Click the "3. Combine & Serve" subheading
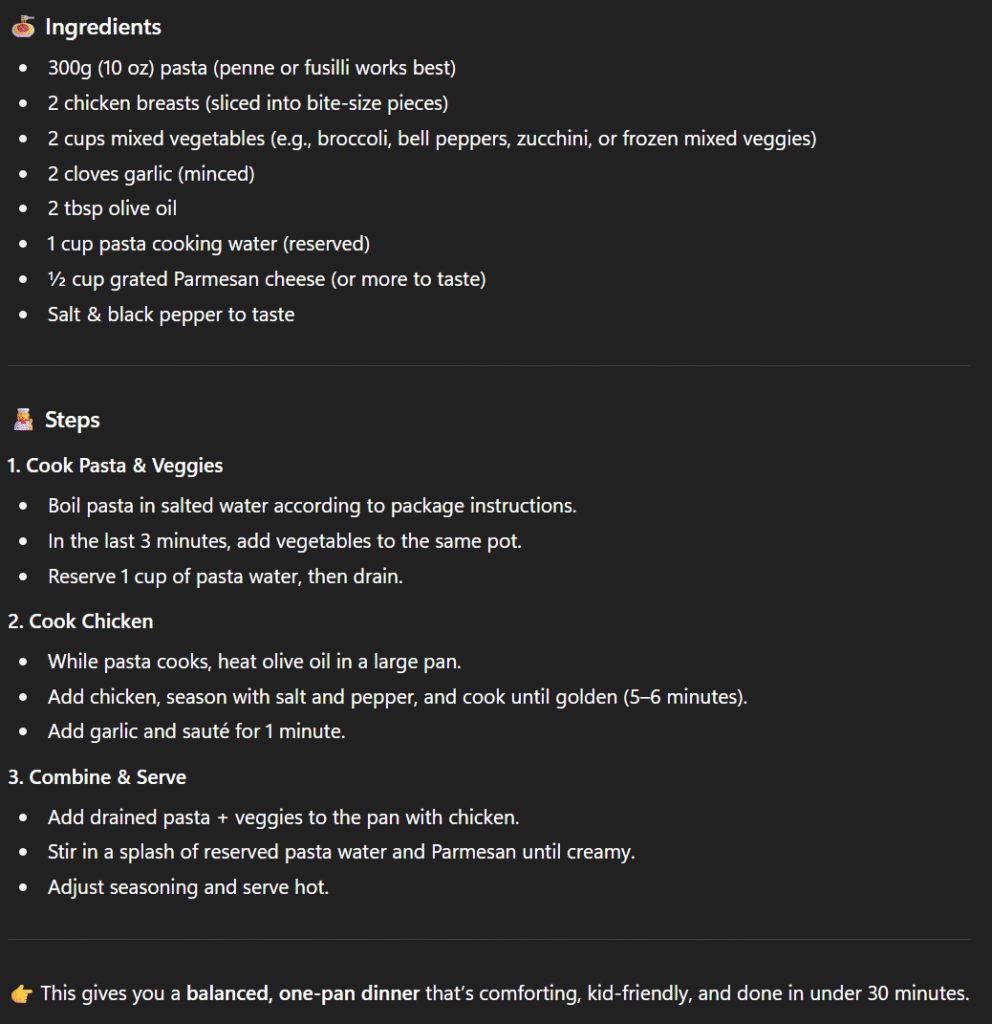The image size is (992, 1024). coord(97,778)
